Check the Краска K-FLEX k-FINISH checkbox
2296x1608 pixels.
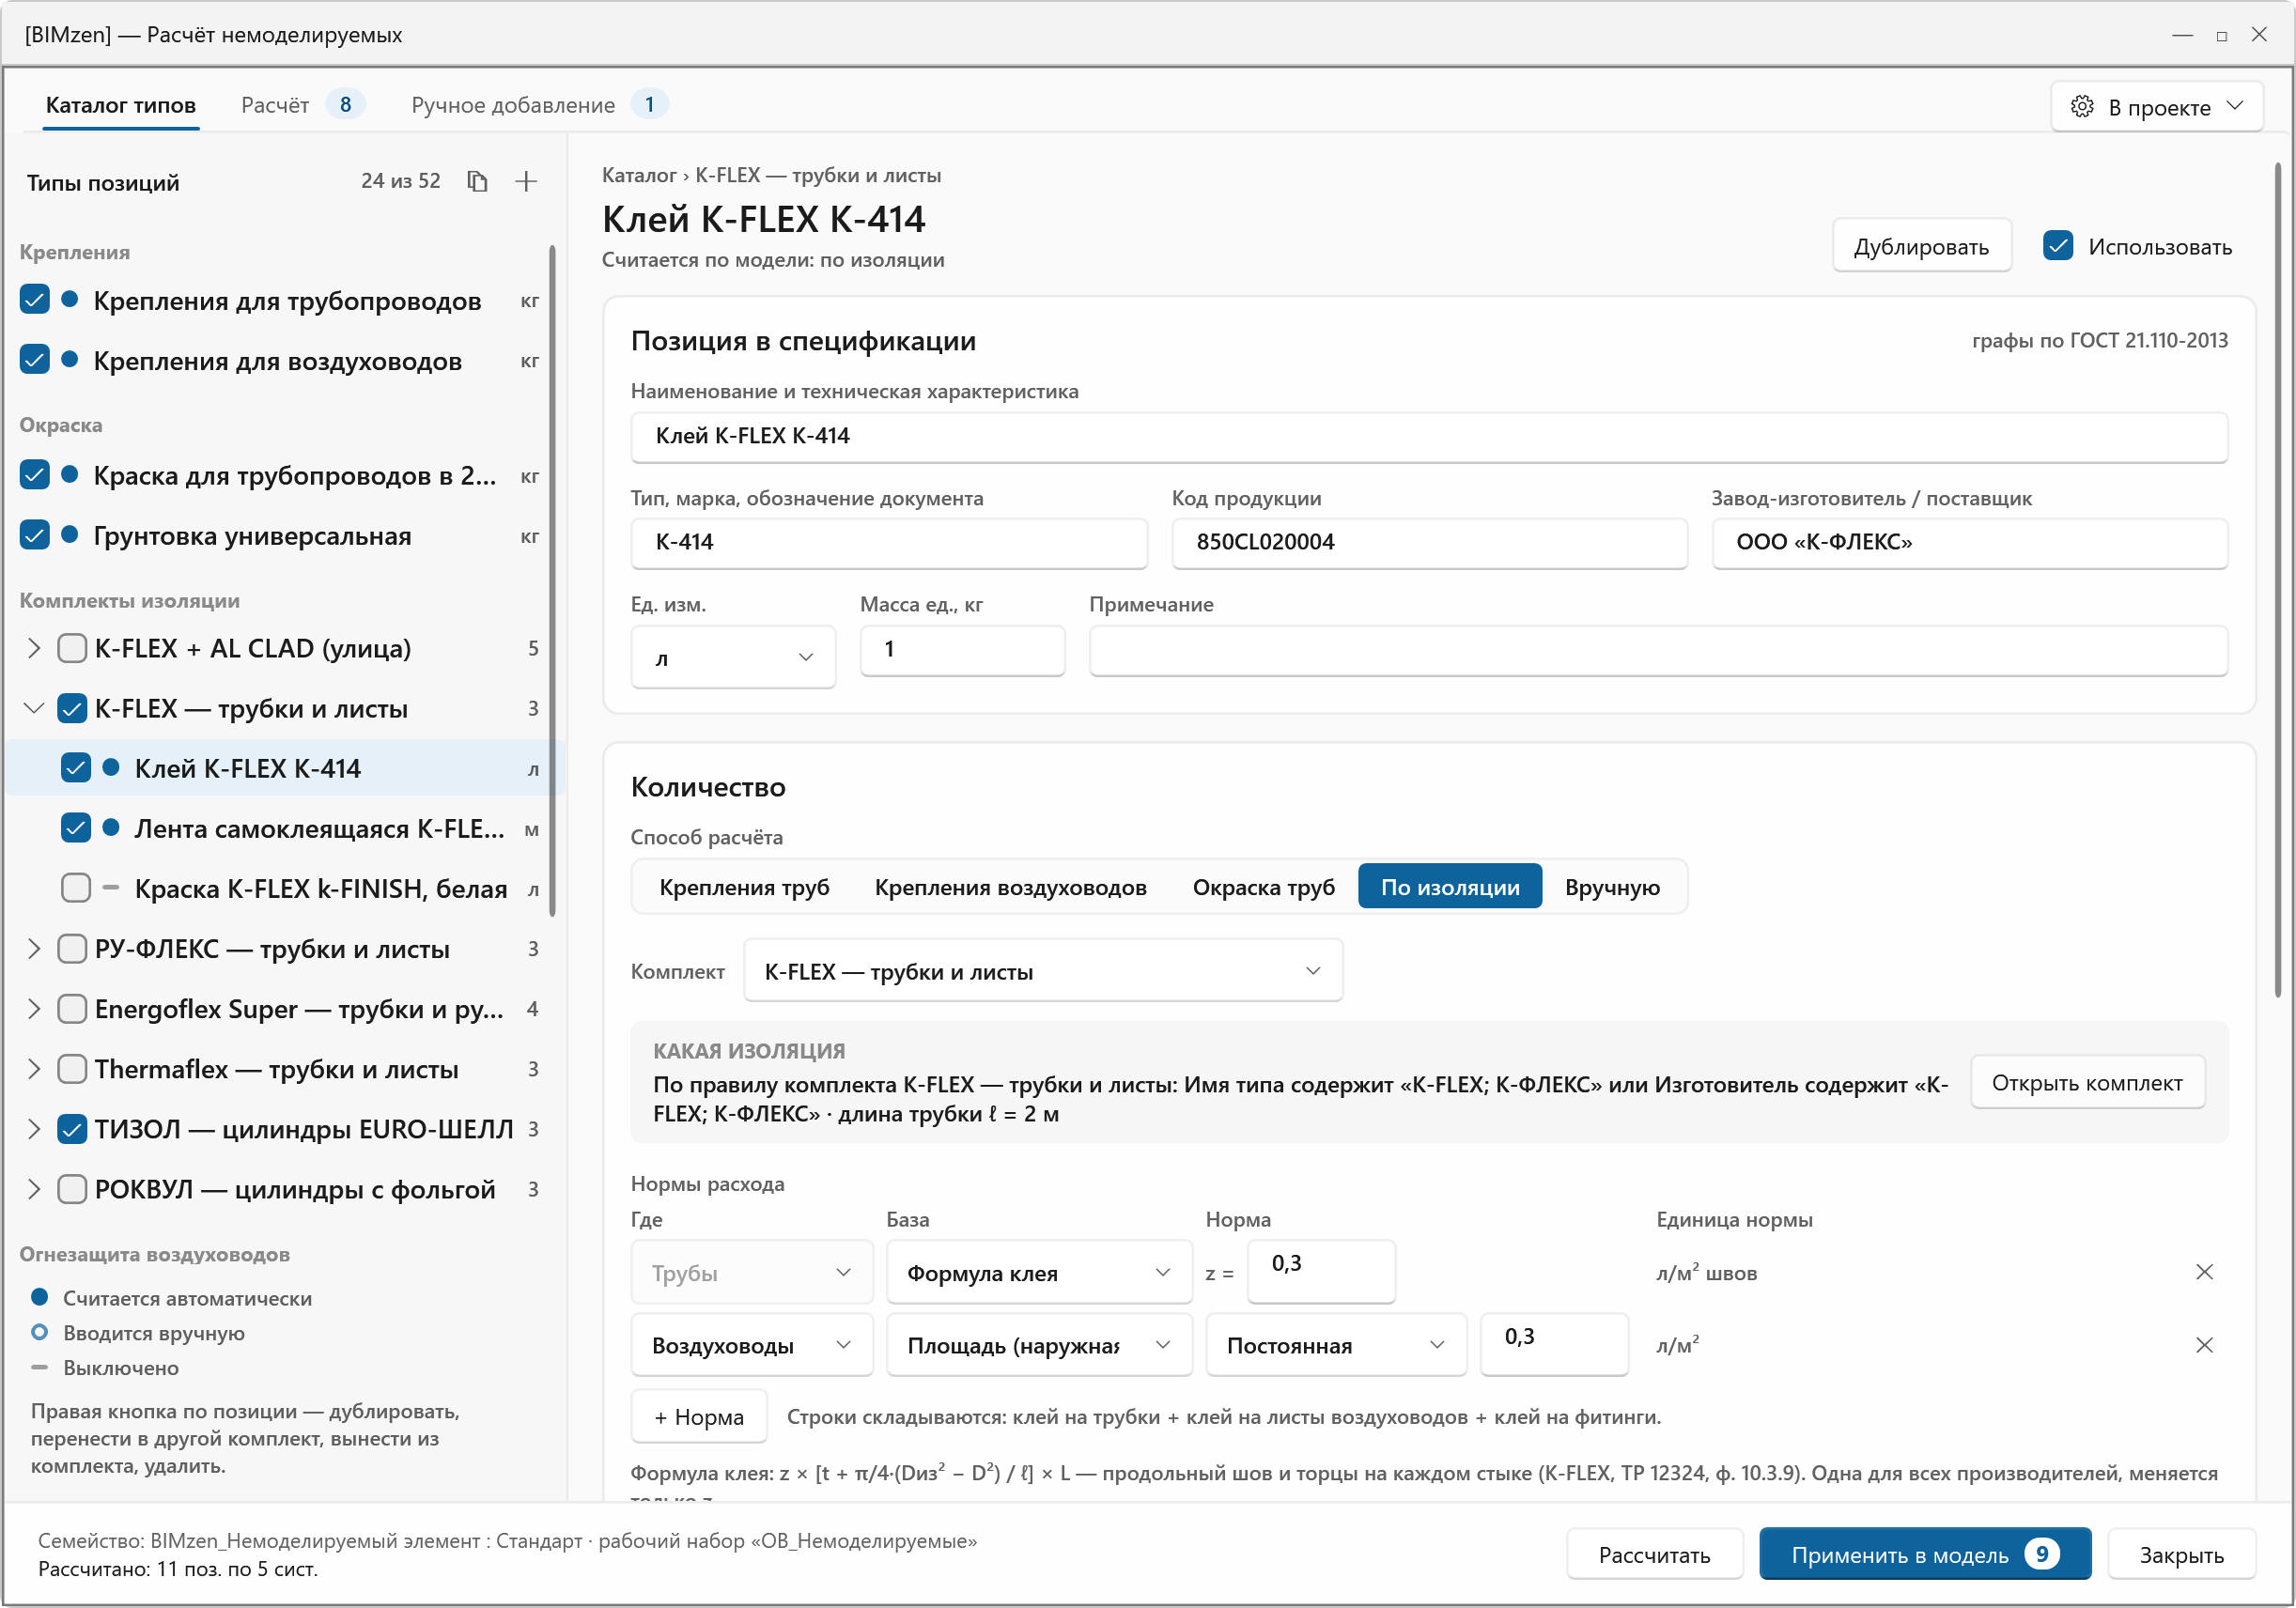(76, 888)
